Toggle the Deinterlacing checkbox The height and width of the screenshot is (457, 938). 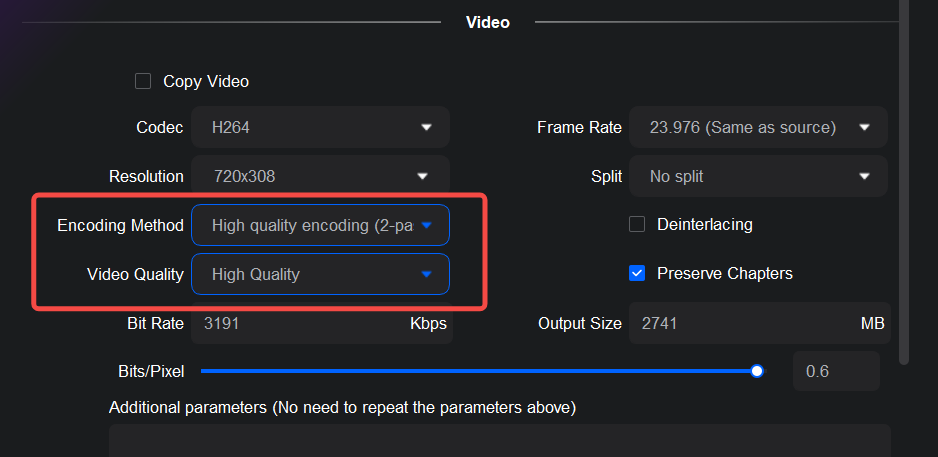[x=637, y=224]
